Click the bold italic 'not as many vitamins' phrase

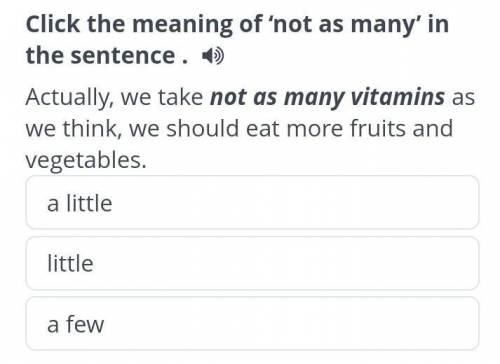click(x=327, y=98)
